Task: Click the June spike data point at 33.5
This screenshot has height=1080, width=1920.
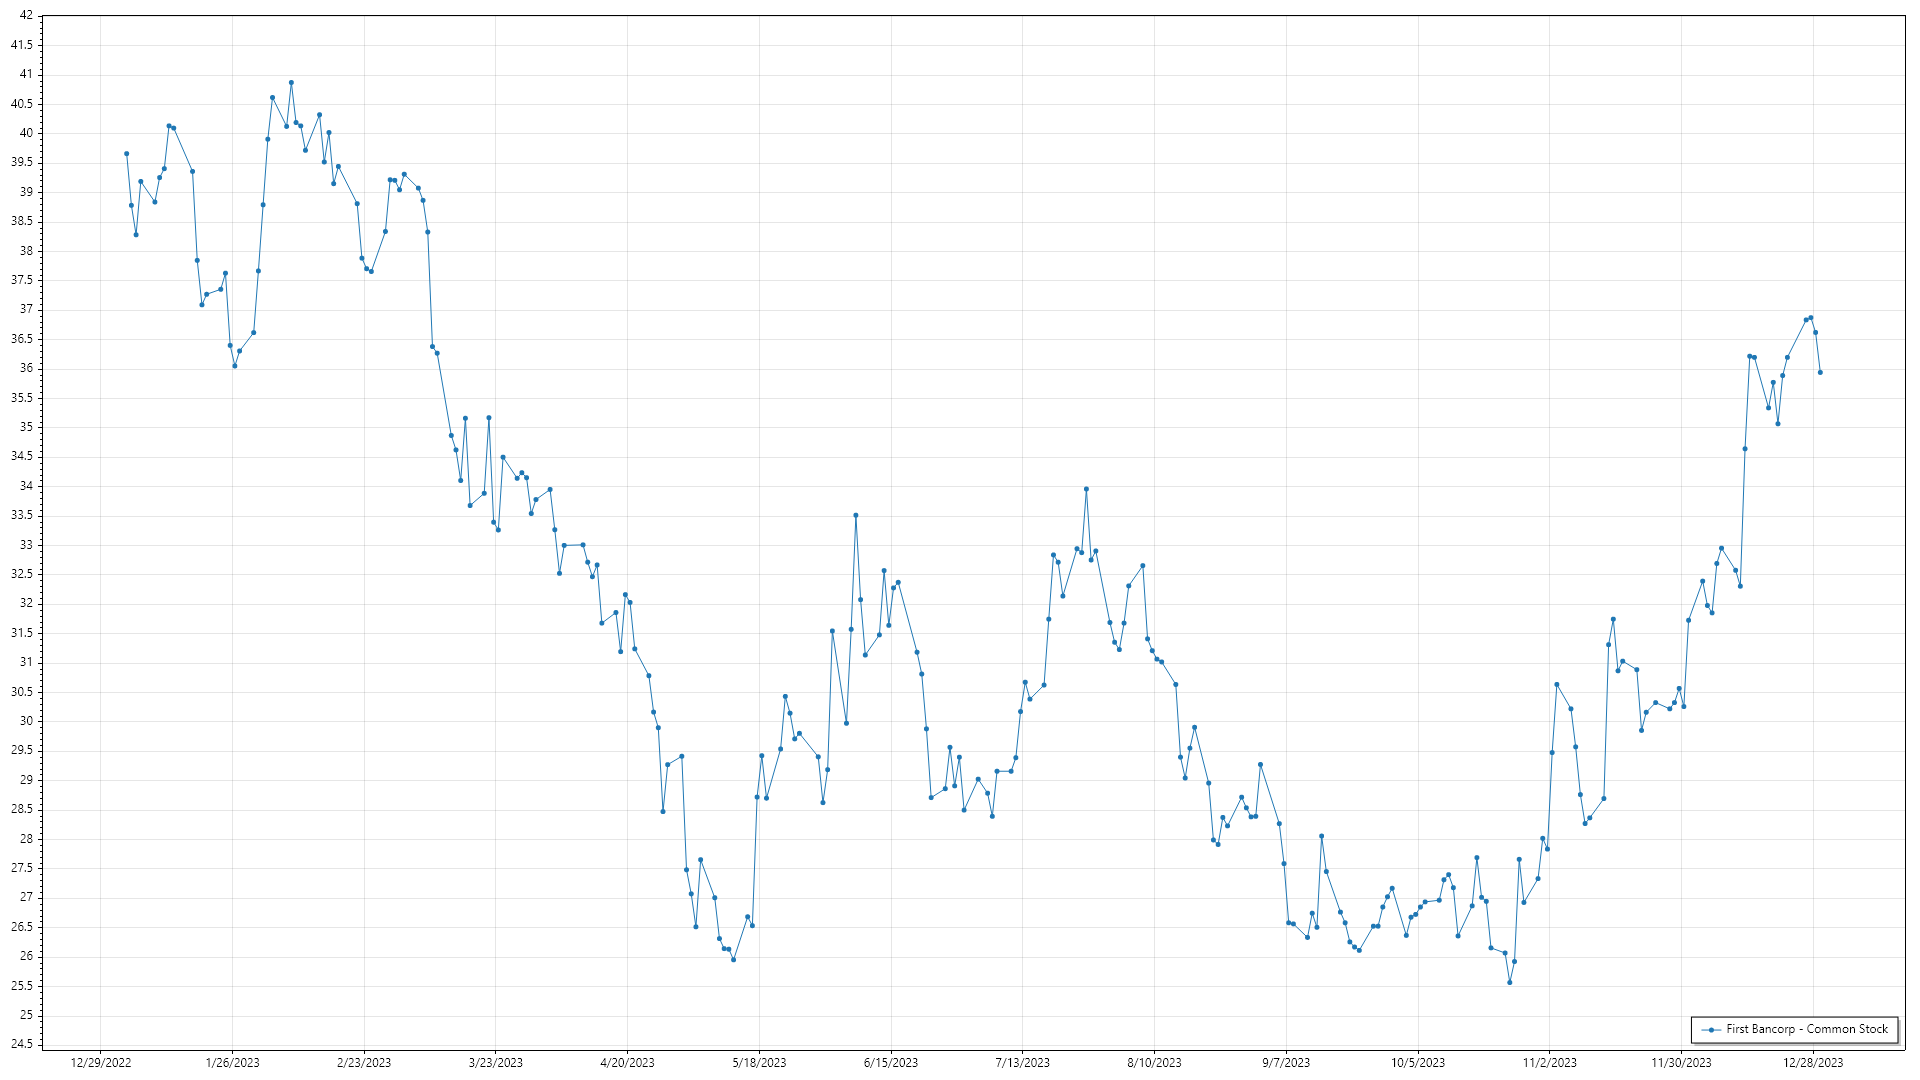Action: coord(856,515)
